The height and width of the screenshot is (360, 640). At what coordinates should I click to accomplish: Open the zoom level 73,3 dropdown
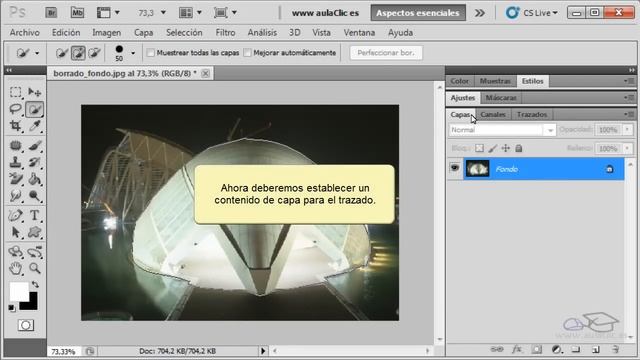[x=163, y=13]
